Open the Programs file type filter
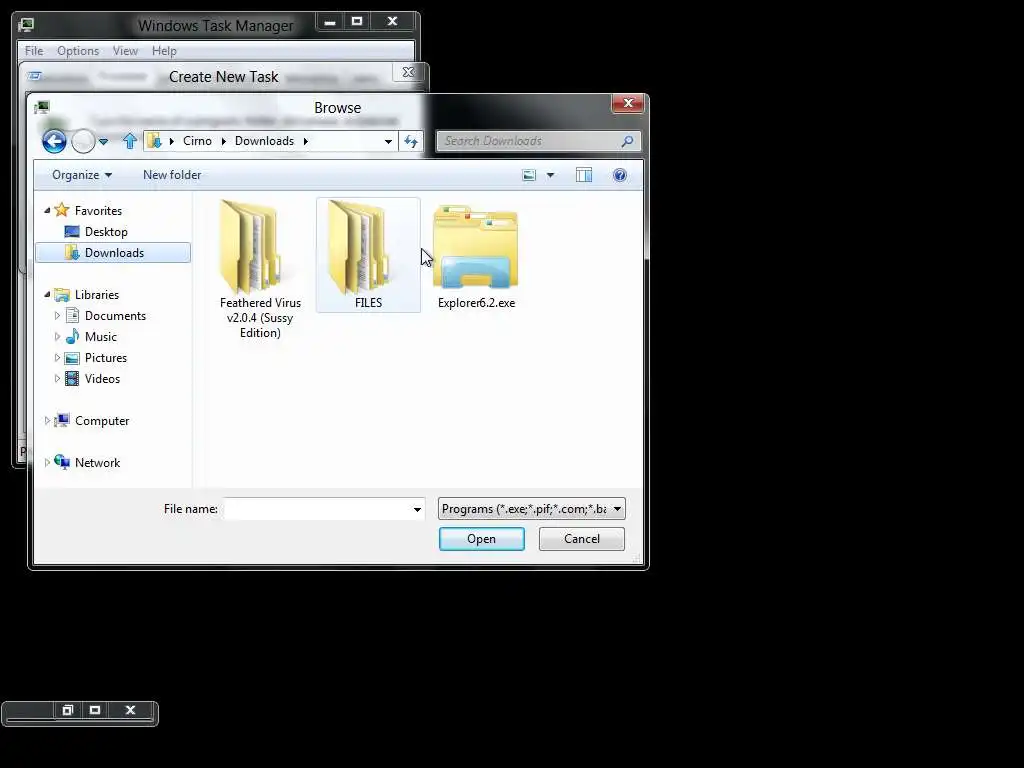 [x=532, y=509]
